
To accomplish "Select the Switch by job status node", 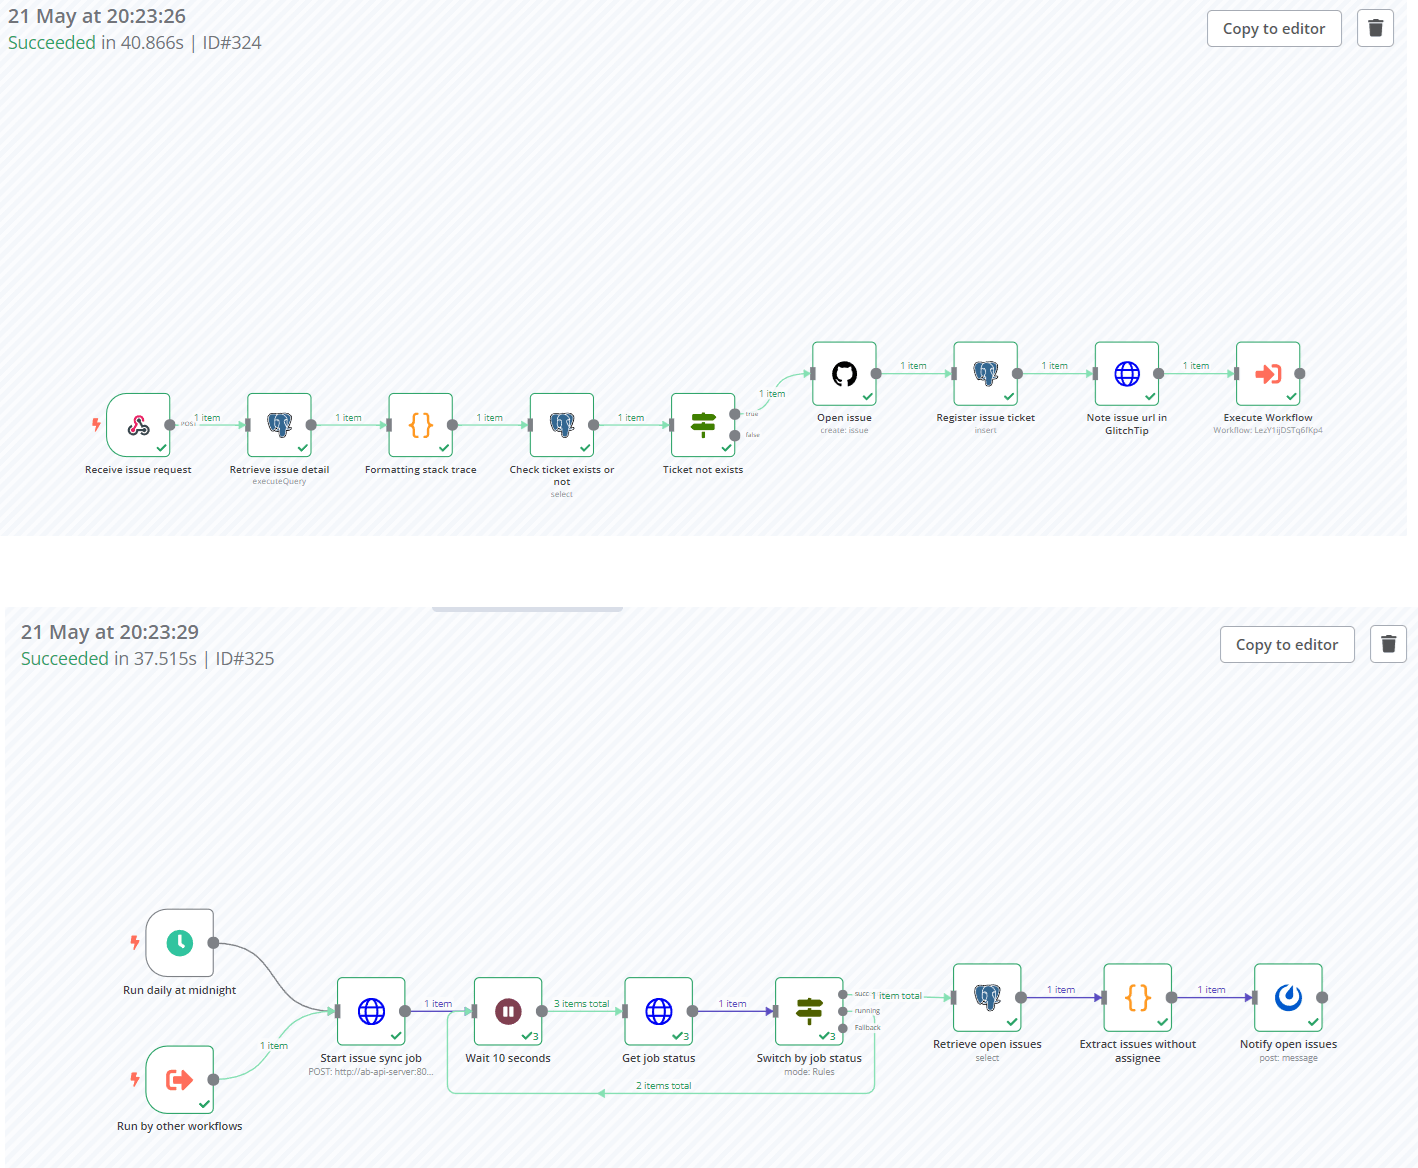I will click(x=809, y=1011).
